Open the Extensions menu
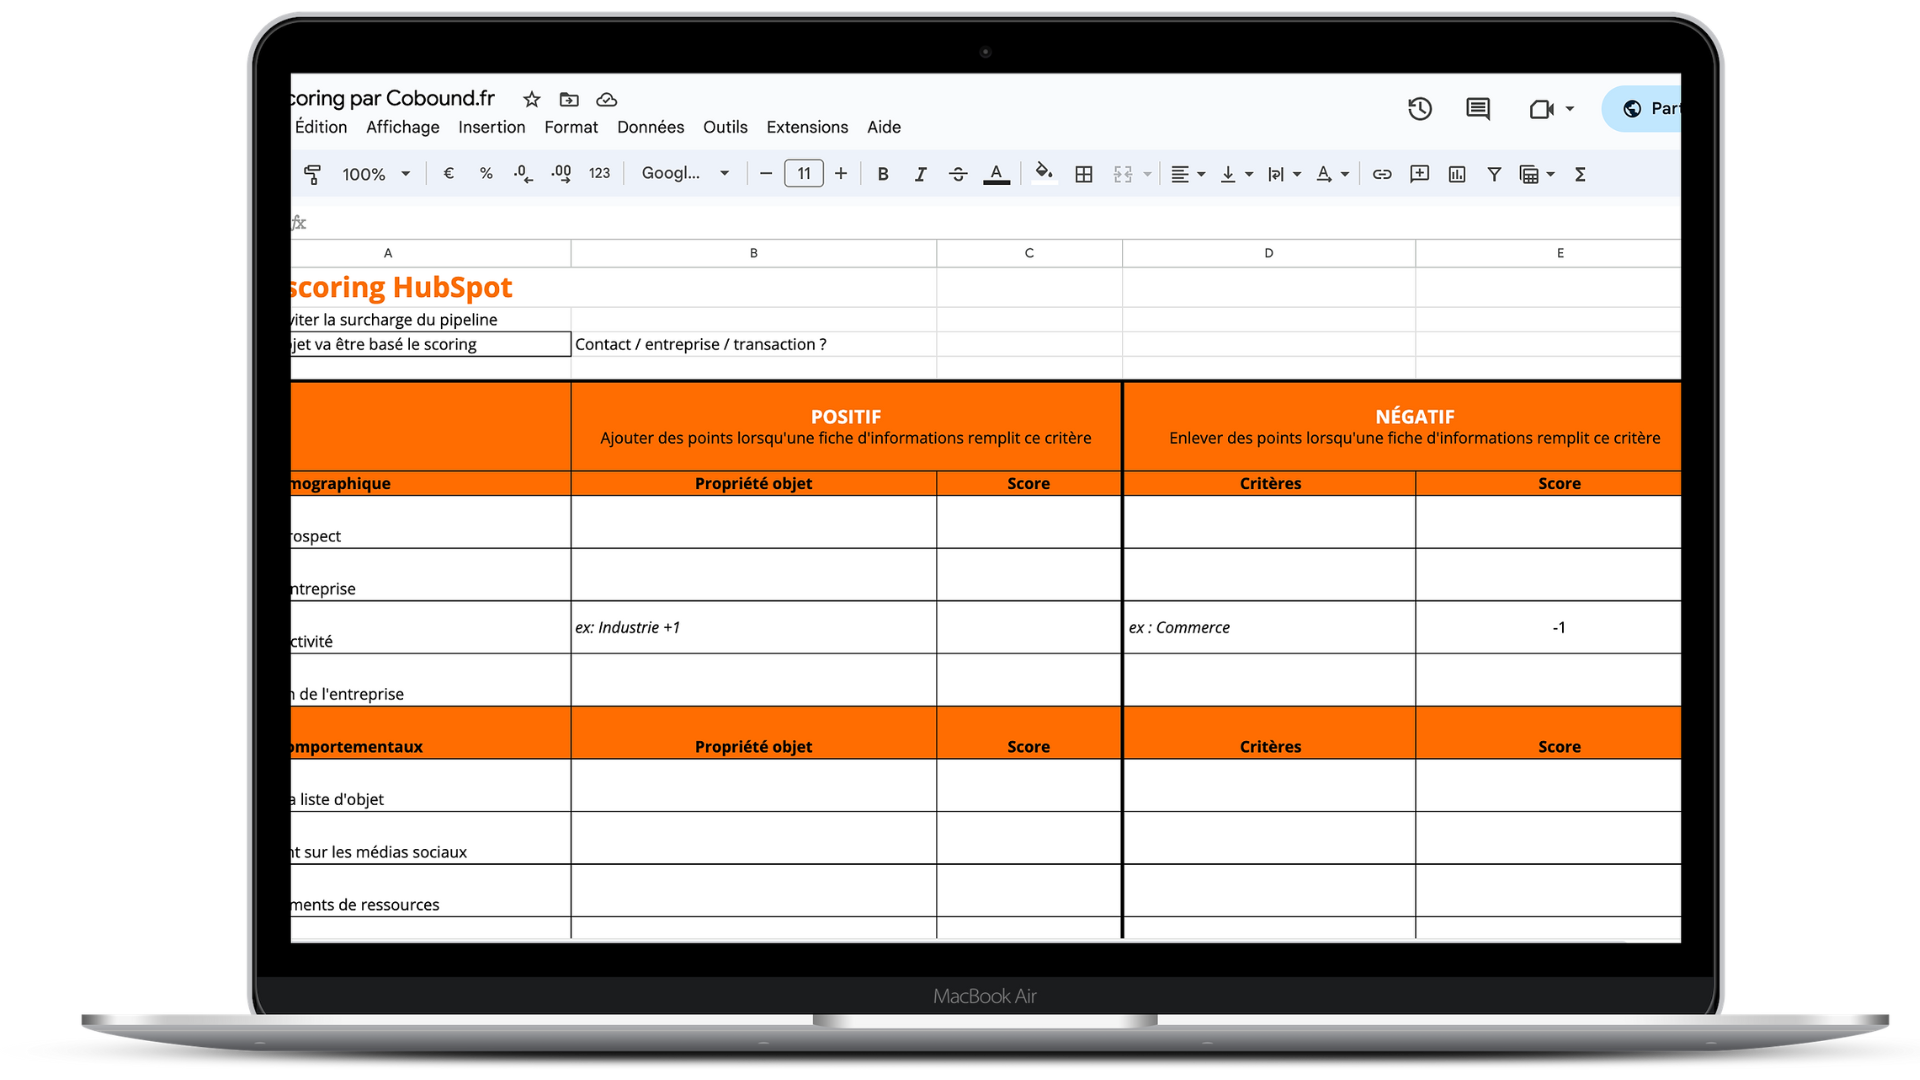The width and height of the screenshot is (1920, 1080). coord(807,127)
